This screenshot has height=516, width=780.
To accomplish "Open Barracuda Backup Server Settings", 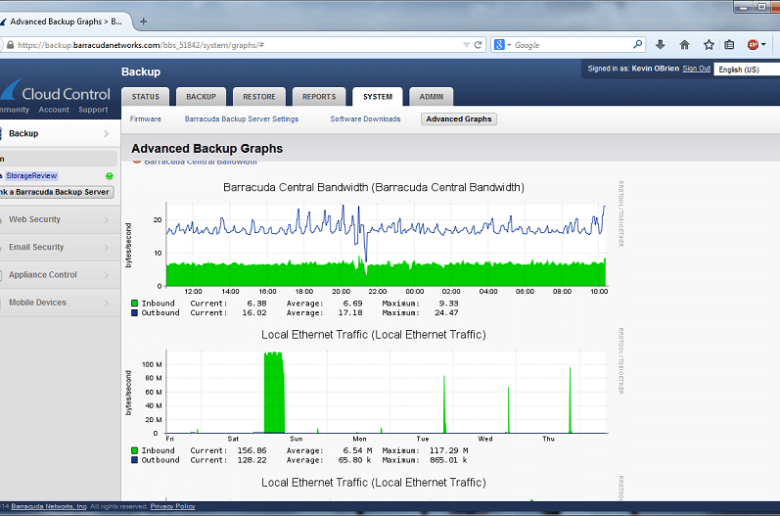I will pyautogui.click(x=241, y=119).
